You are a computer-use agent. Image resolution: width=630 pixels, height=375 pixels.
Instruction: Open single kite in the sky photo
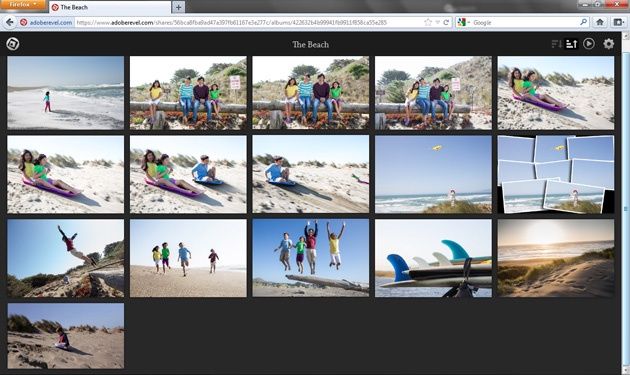tap(433, 174)
